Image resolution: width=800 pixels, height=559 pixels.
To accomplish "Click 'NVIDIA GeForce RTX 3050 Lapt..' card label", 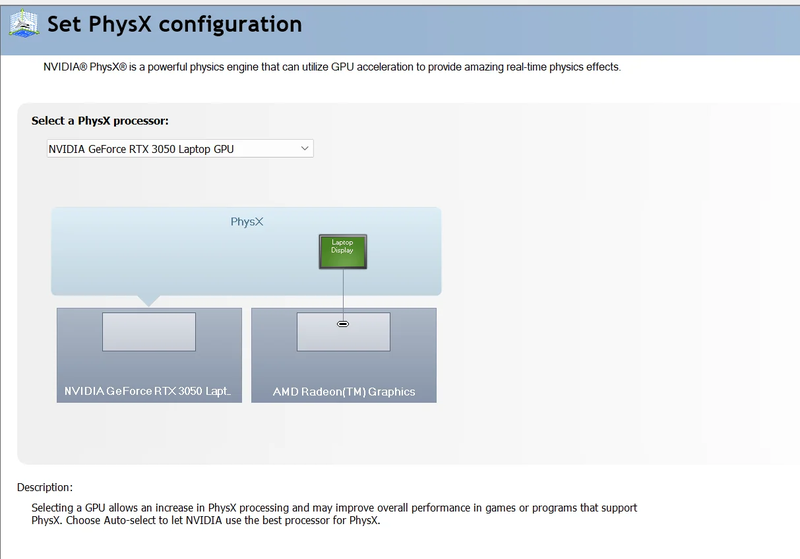I will click(147, 391).
